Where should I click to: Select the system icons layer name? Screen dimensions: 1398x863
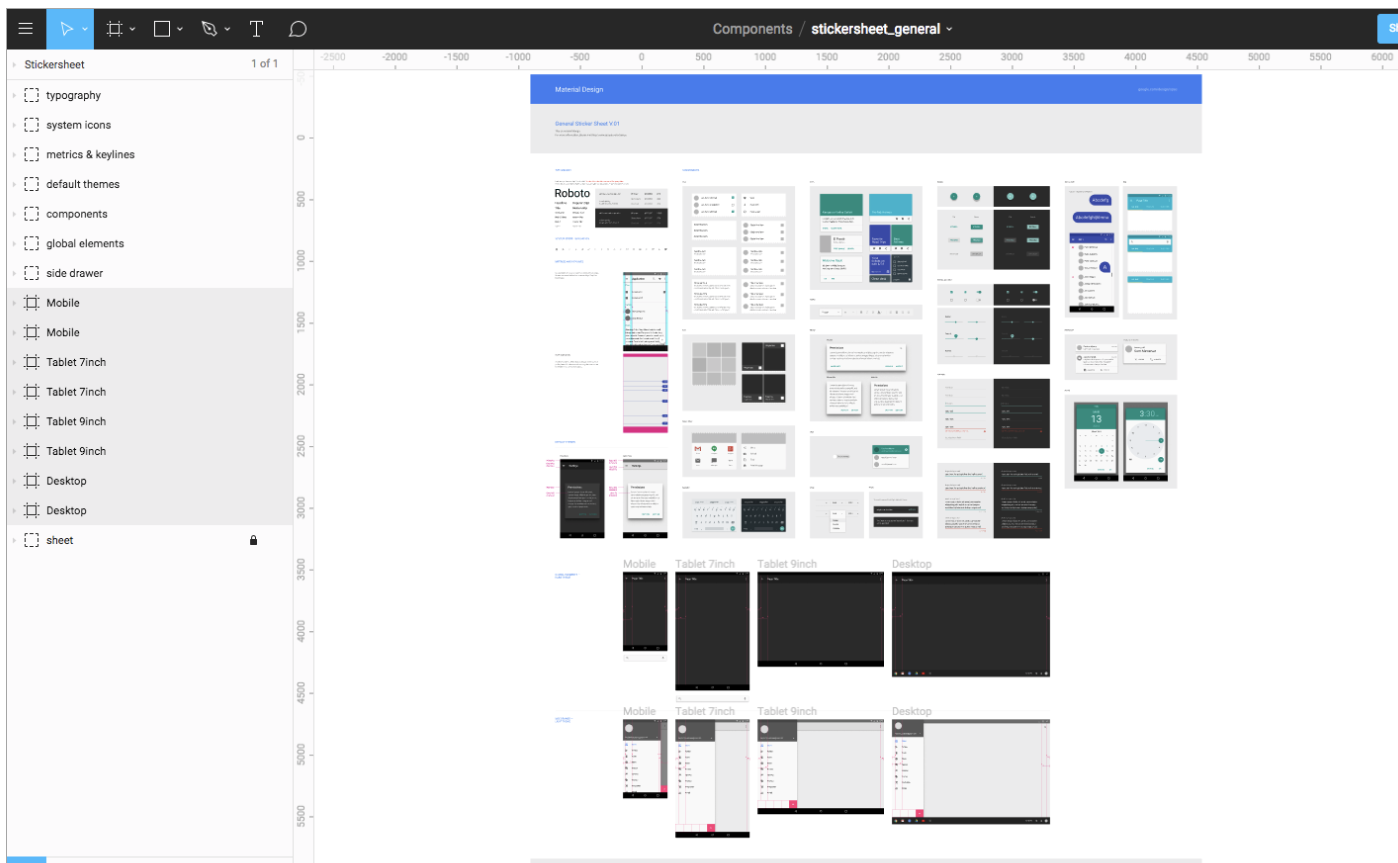click(x=78, y=125)
